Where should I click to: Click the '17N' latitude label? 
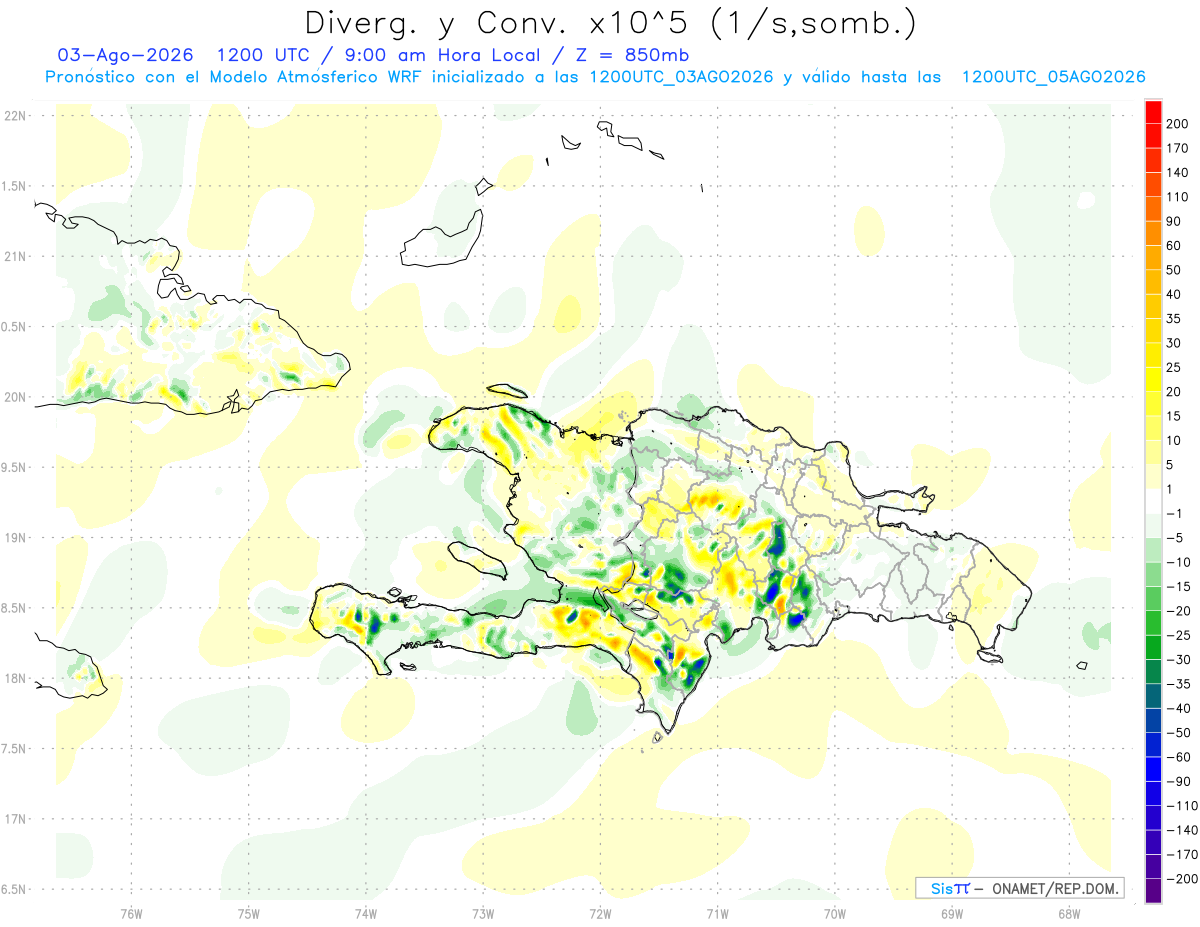coord(14,819)
